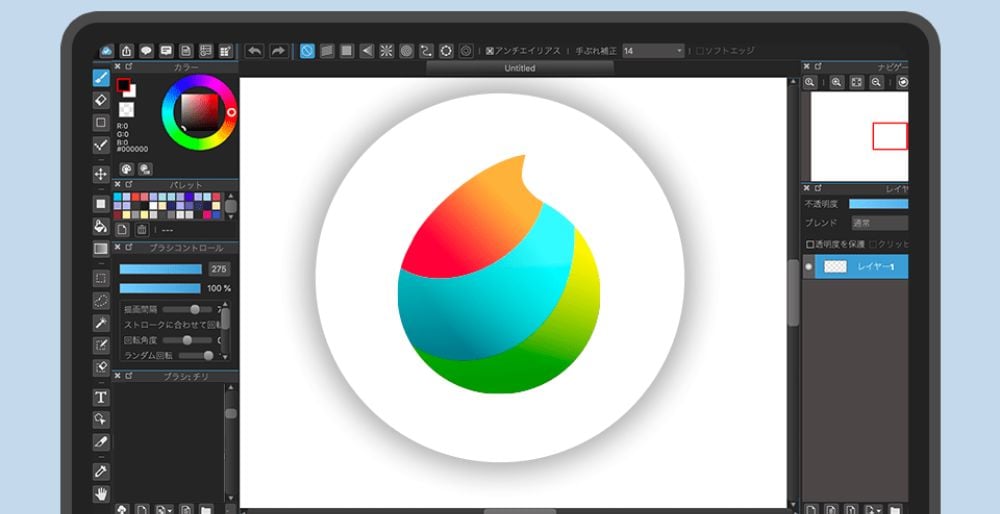Select the Brush tool

pyautogui.click(x=101, y=78)
